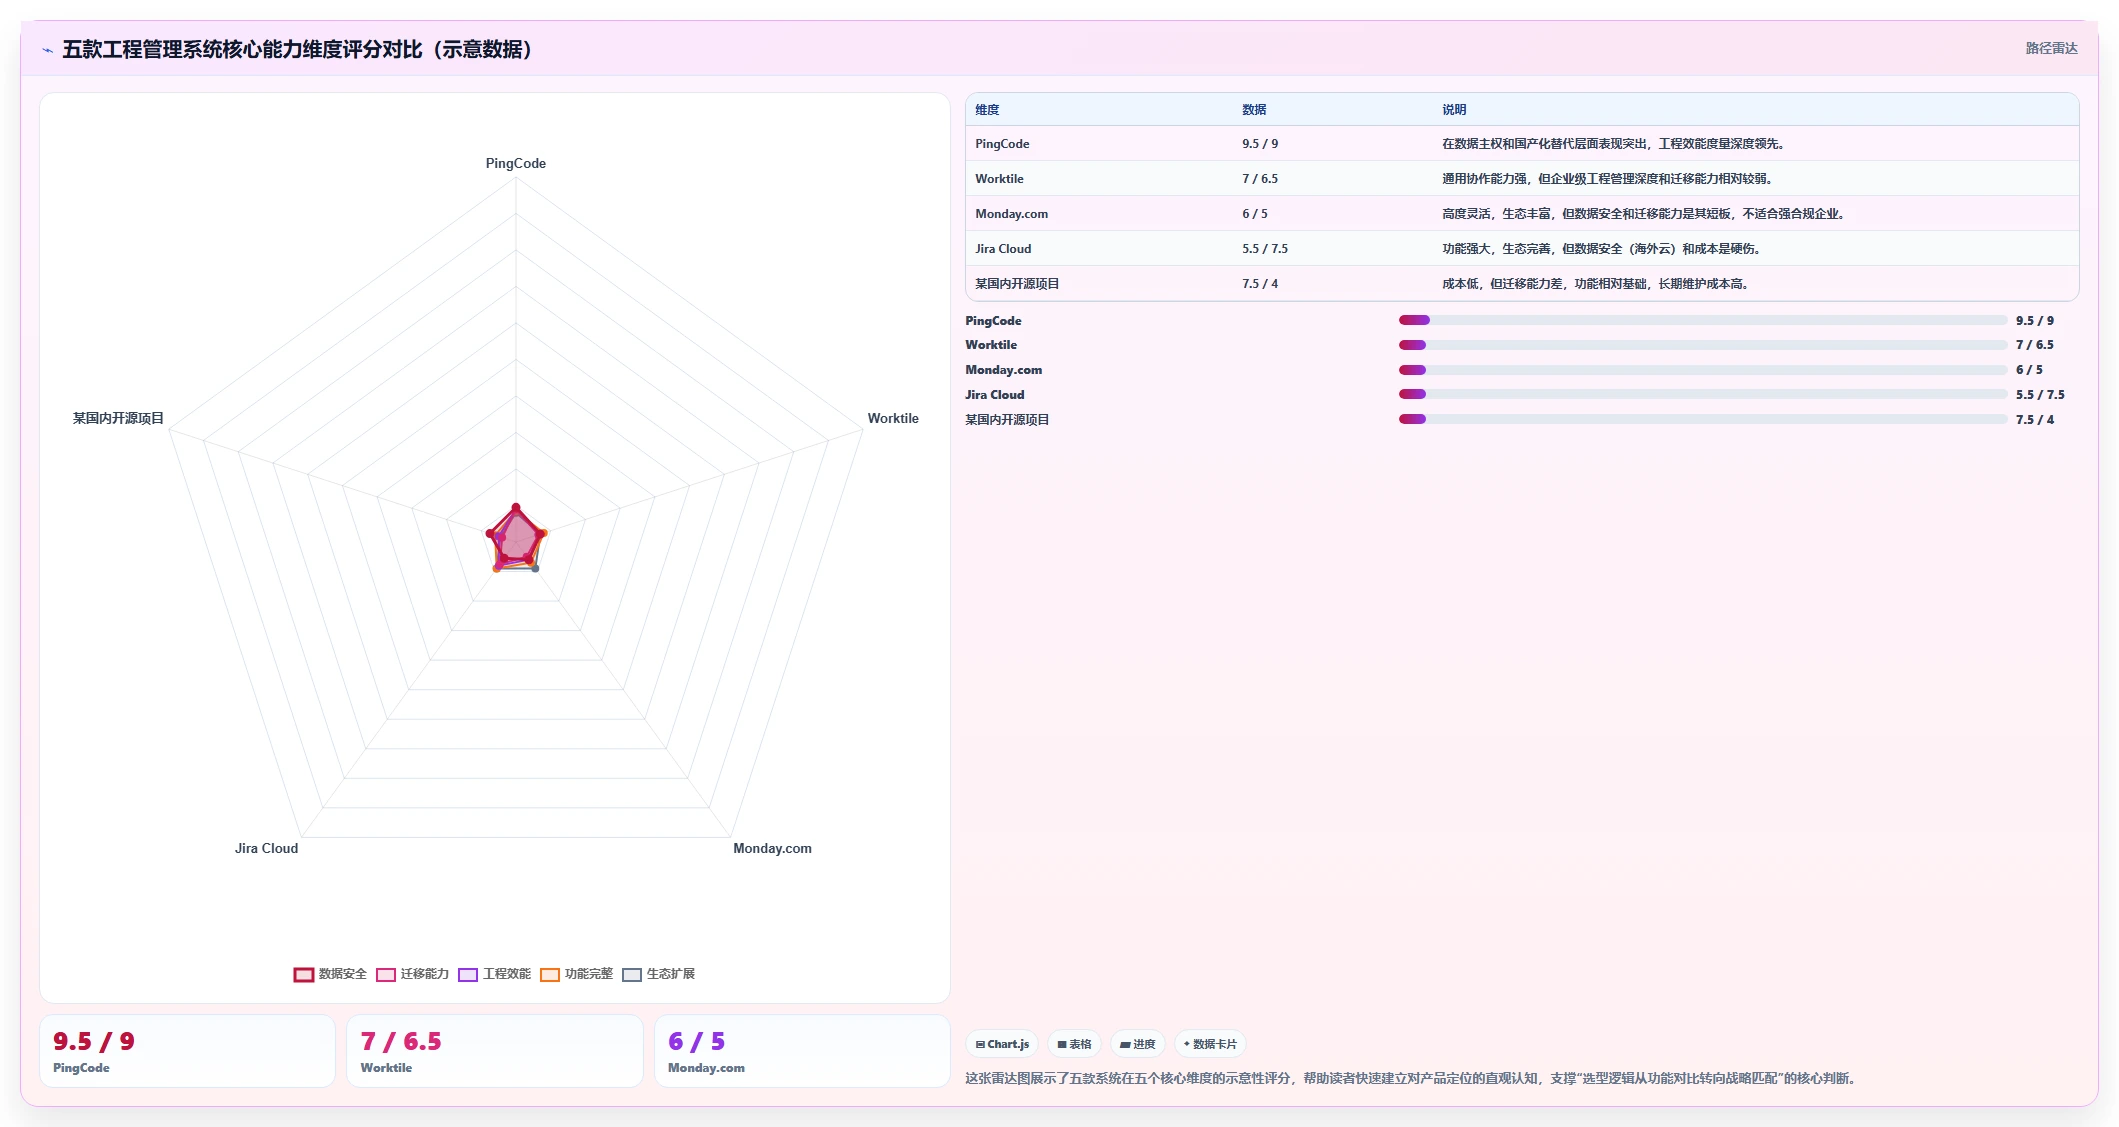The image size is (2119, 1127).
Task: Click the Jira Cloud label in the progress list
Action: 995,395
